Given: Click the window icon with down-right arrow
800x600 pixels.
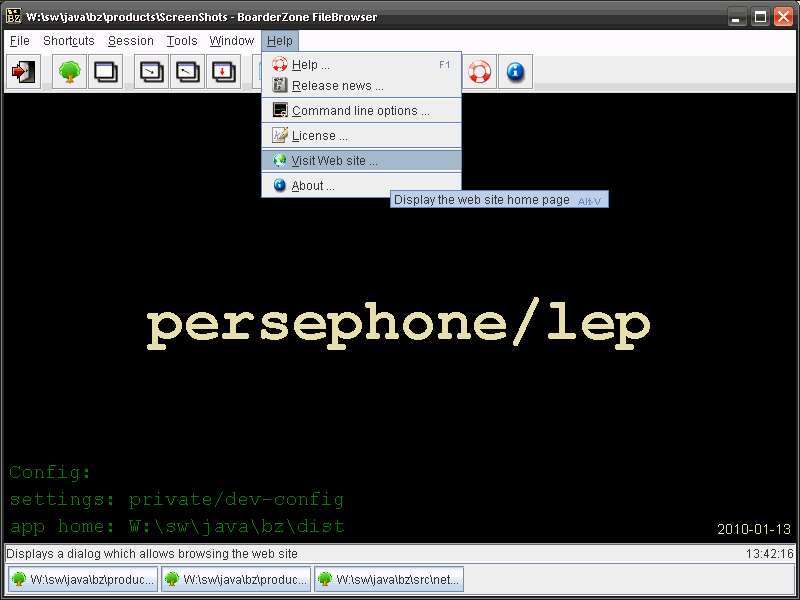Looking at the screenshot, I should pyautogui.click(x=152, y=72).
